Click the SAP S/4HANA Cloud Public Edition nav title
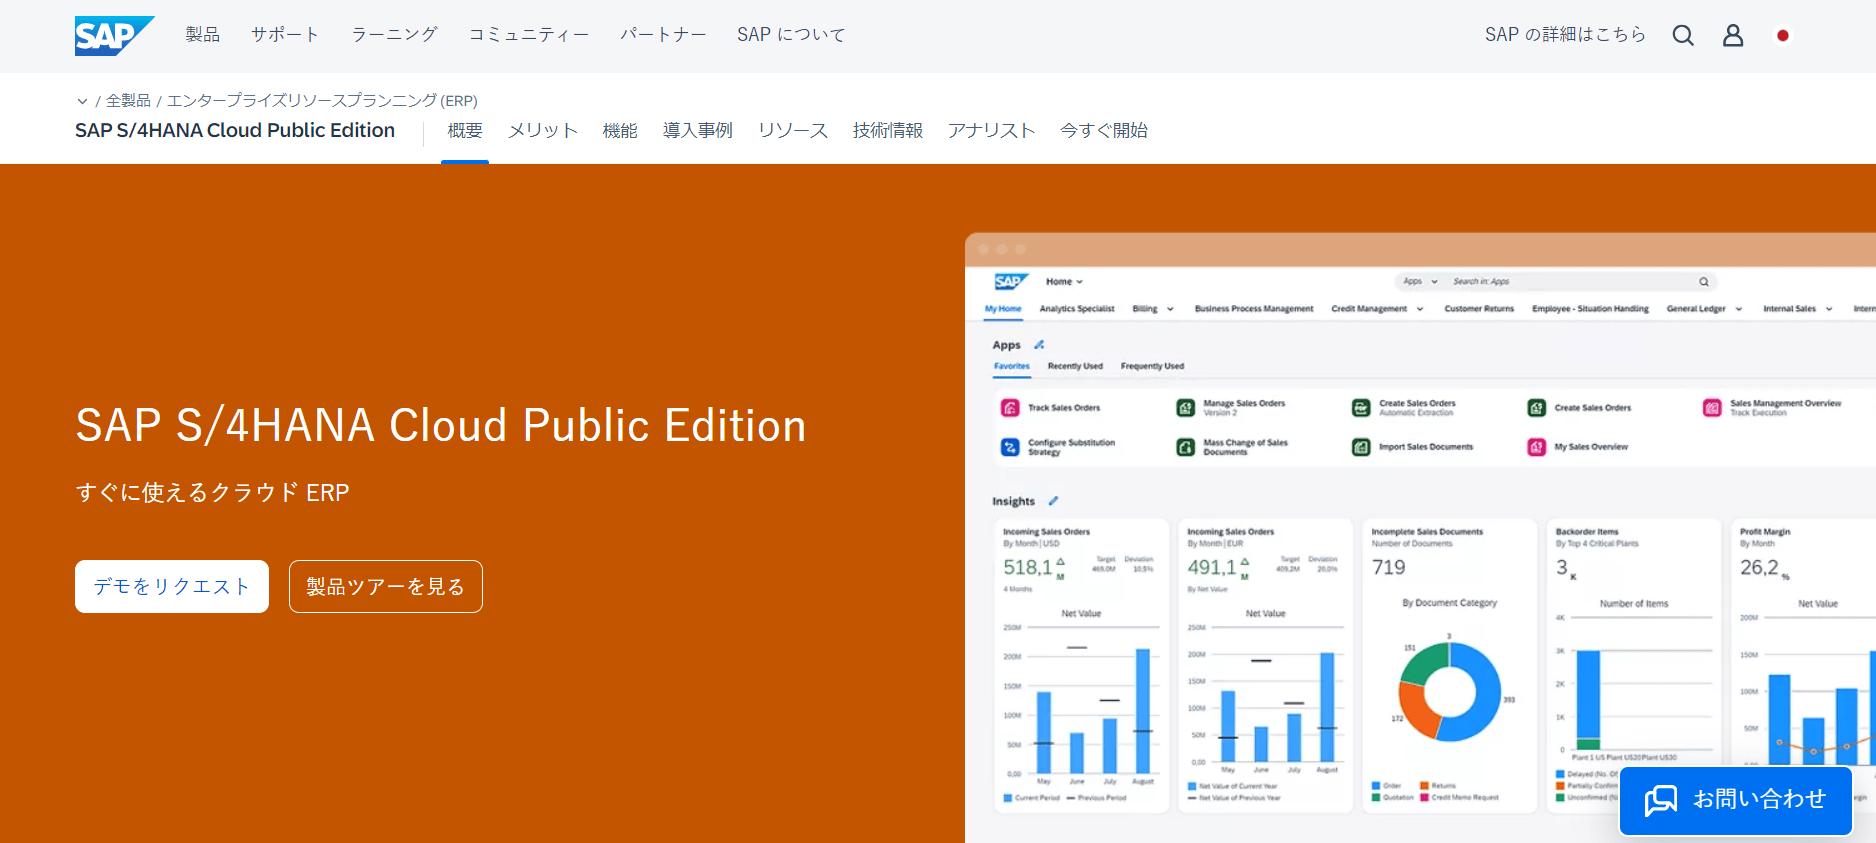This screenshot has height=843, width=1876. 235,131
